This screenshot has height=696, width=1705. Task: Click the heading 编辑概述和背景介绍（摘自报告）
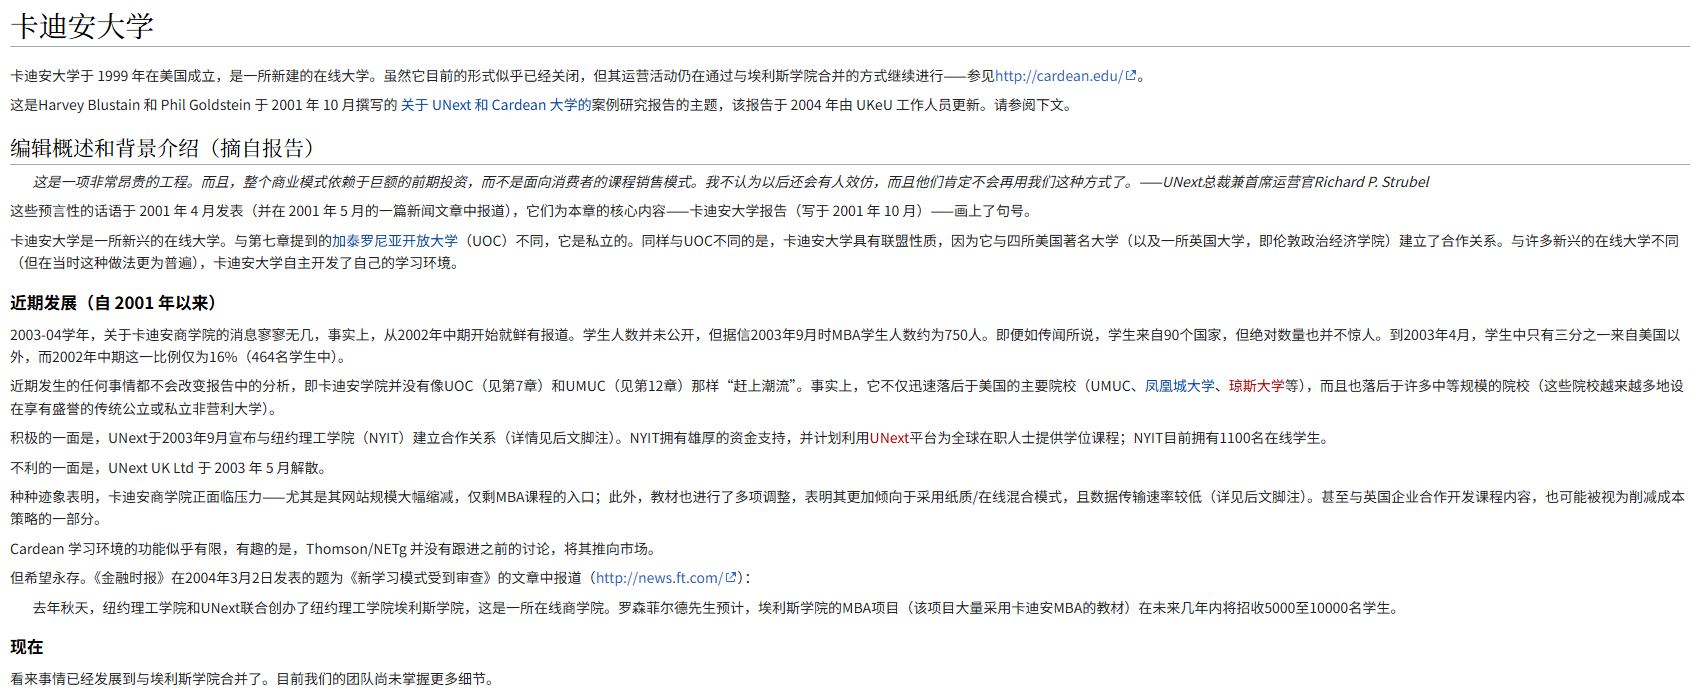[x=162, y=148]
